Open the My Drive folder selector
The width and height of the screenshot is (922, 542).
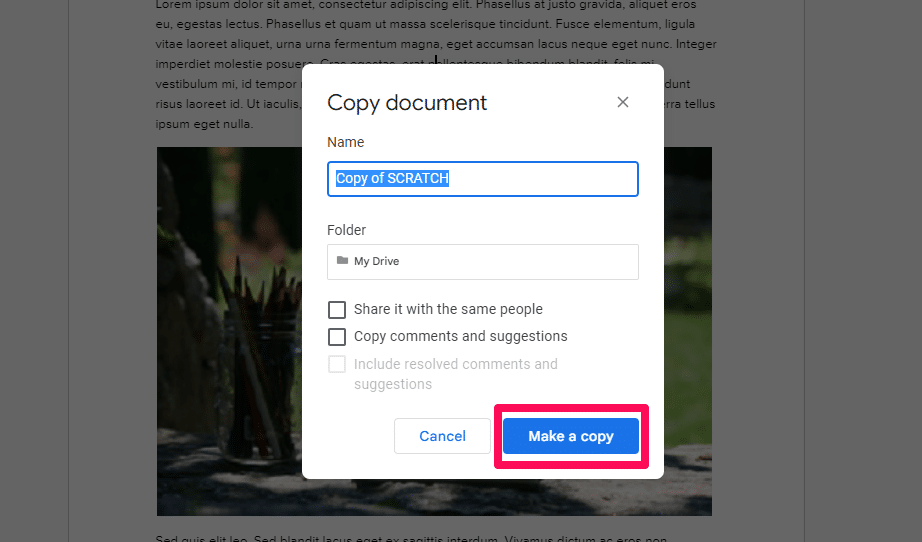483,262
